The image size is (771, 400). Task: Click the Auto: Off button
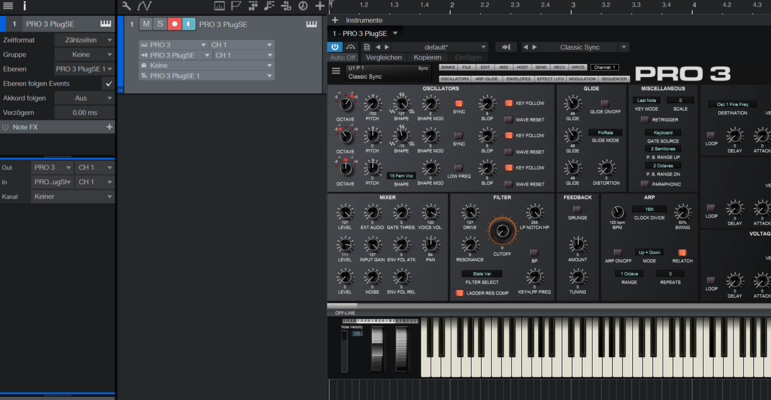(x=343, y=58)
